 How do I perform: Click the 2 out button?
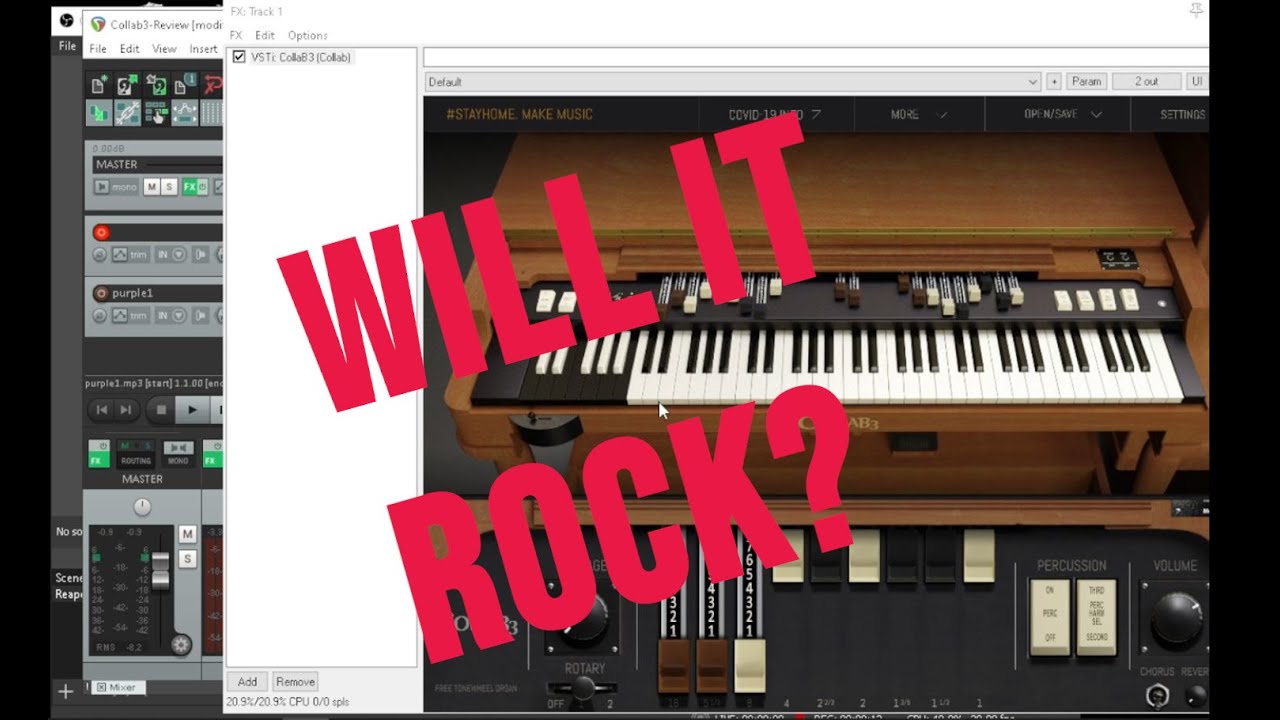coord(1146,82)
